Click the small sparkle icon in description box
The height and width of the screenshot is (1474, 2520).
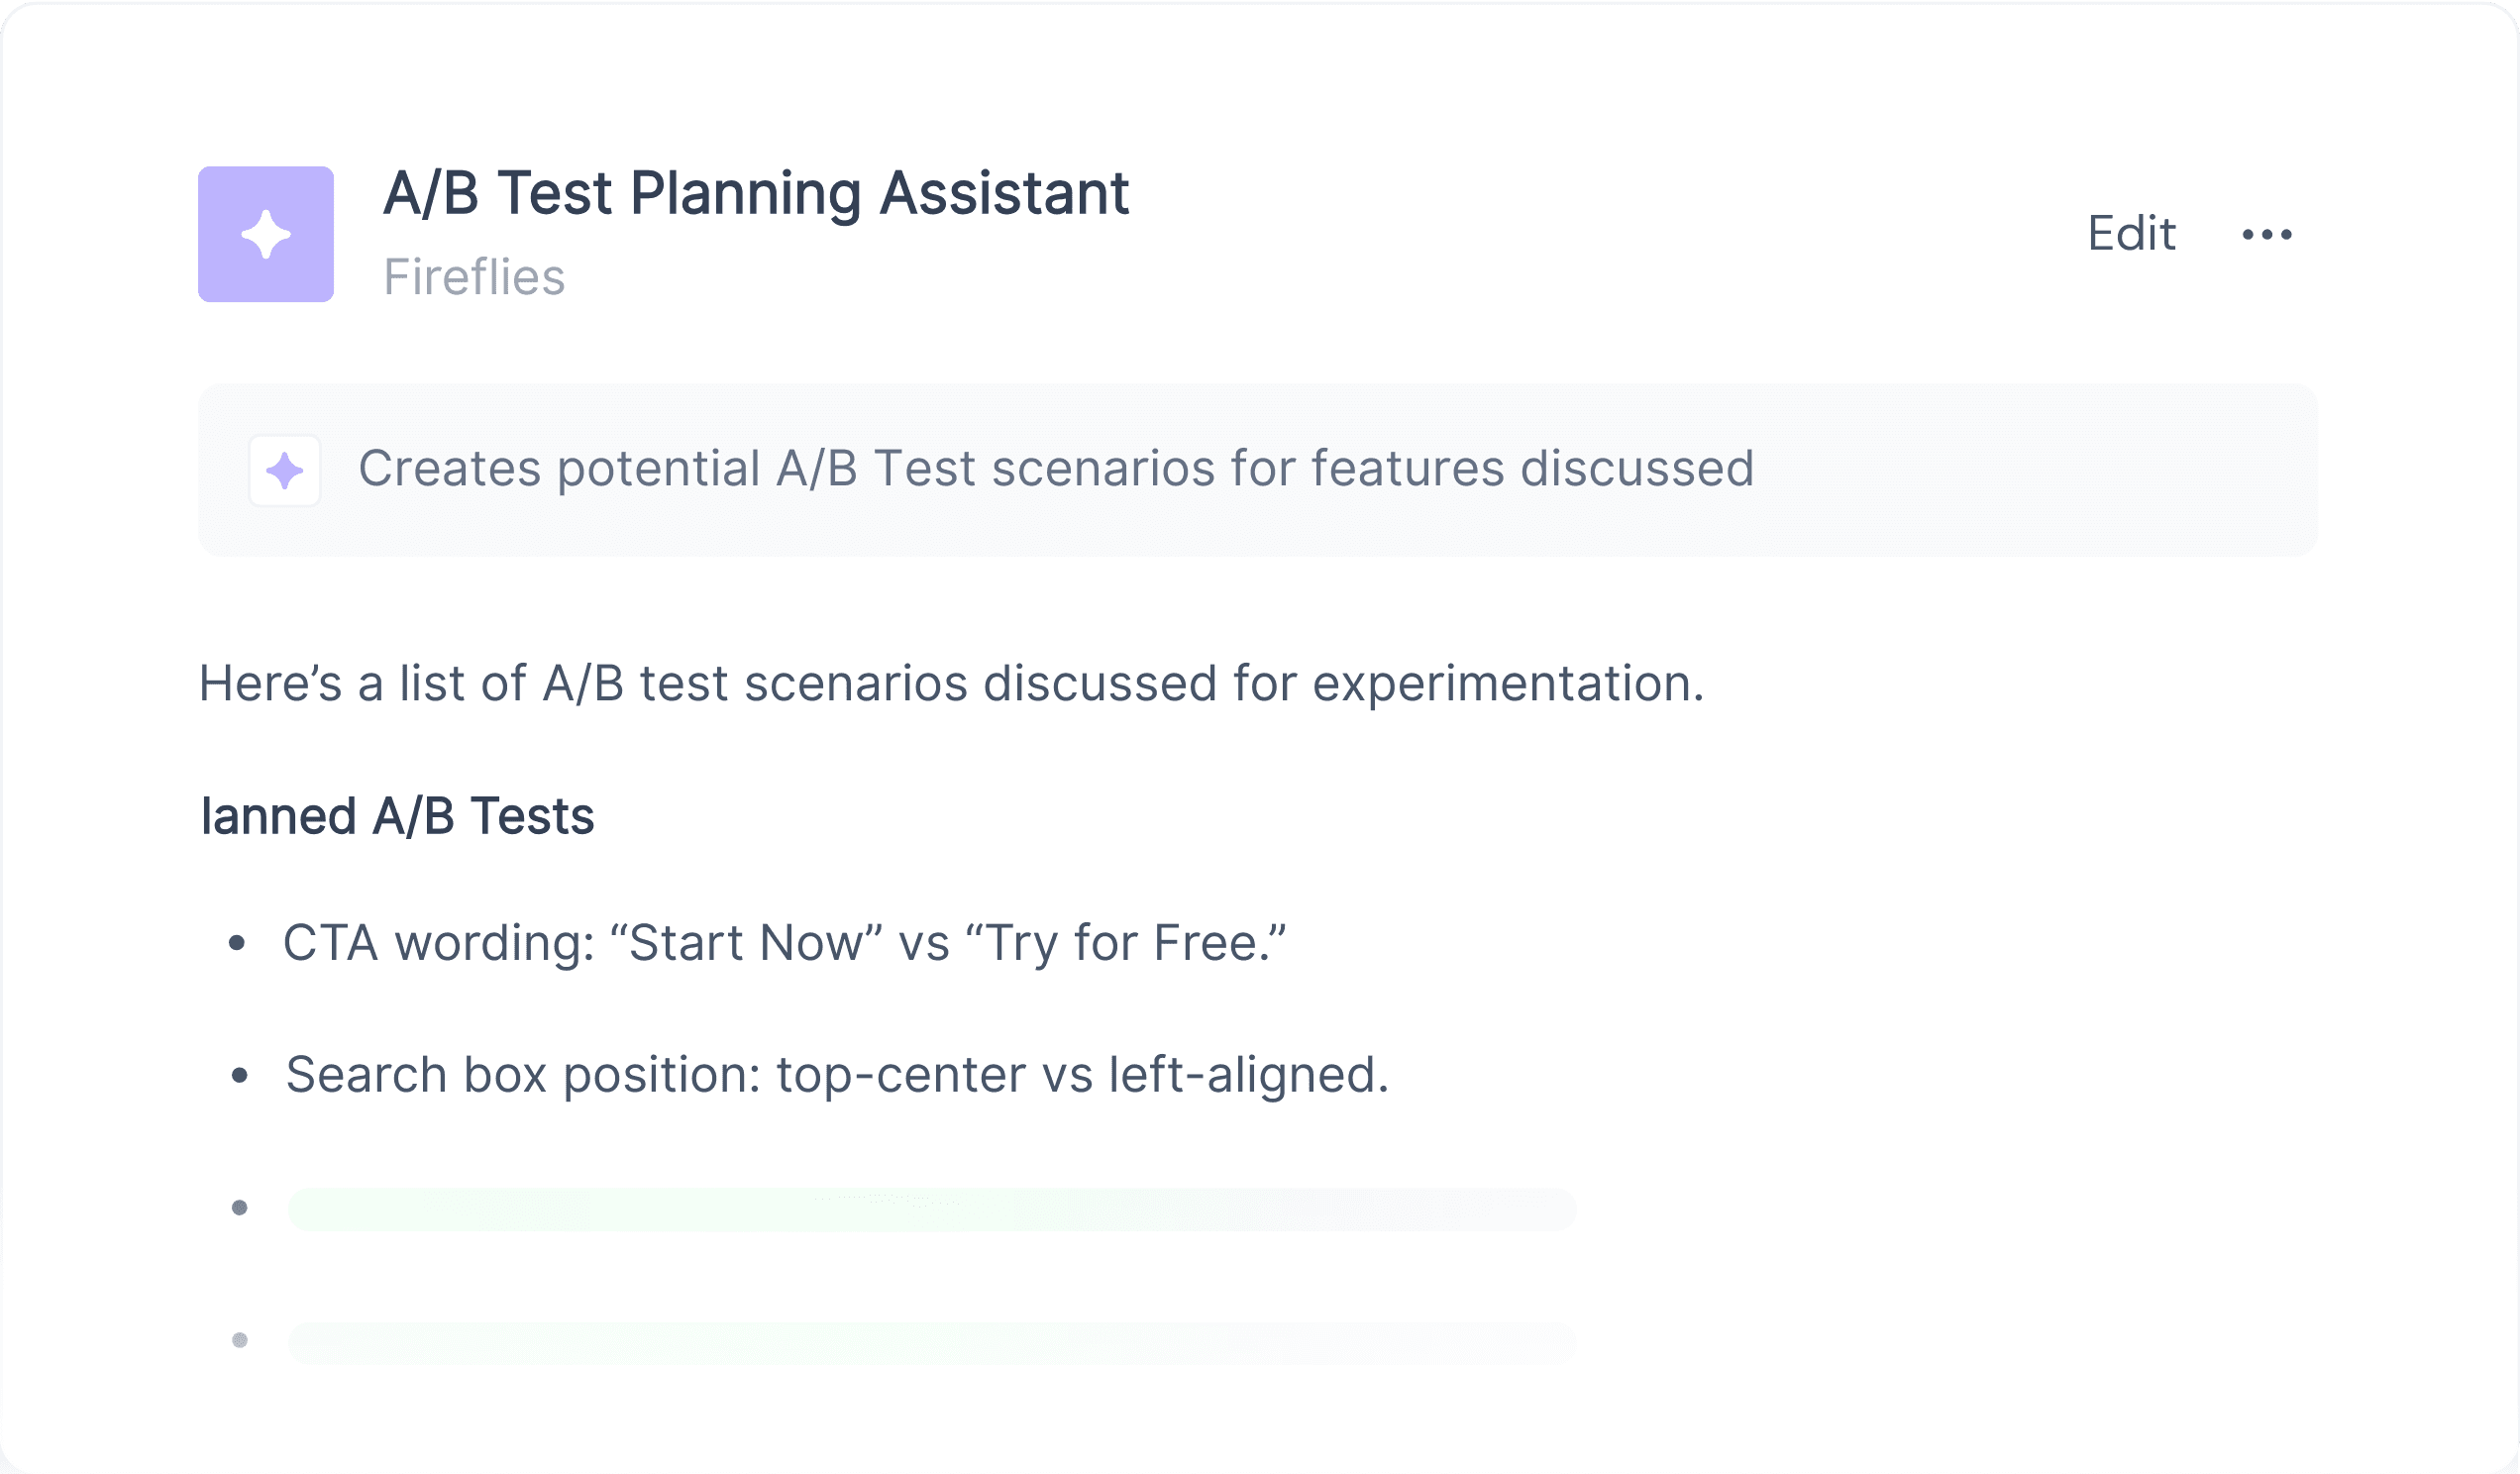285,470
